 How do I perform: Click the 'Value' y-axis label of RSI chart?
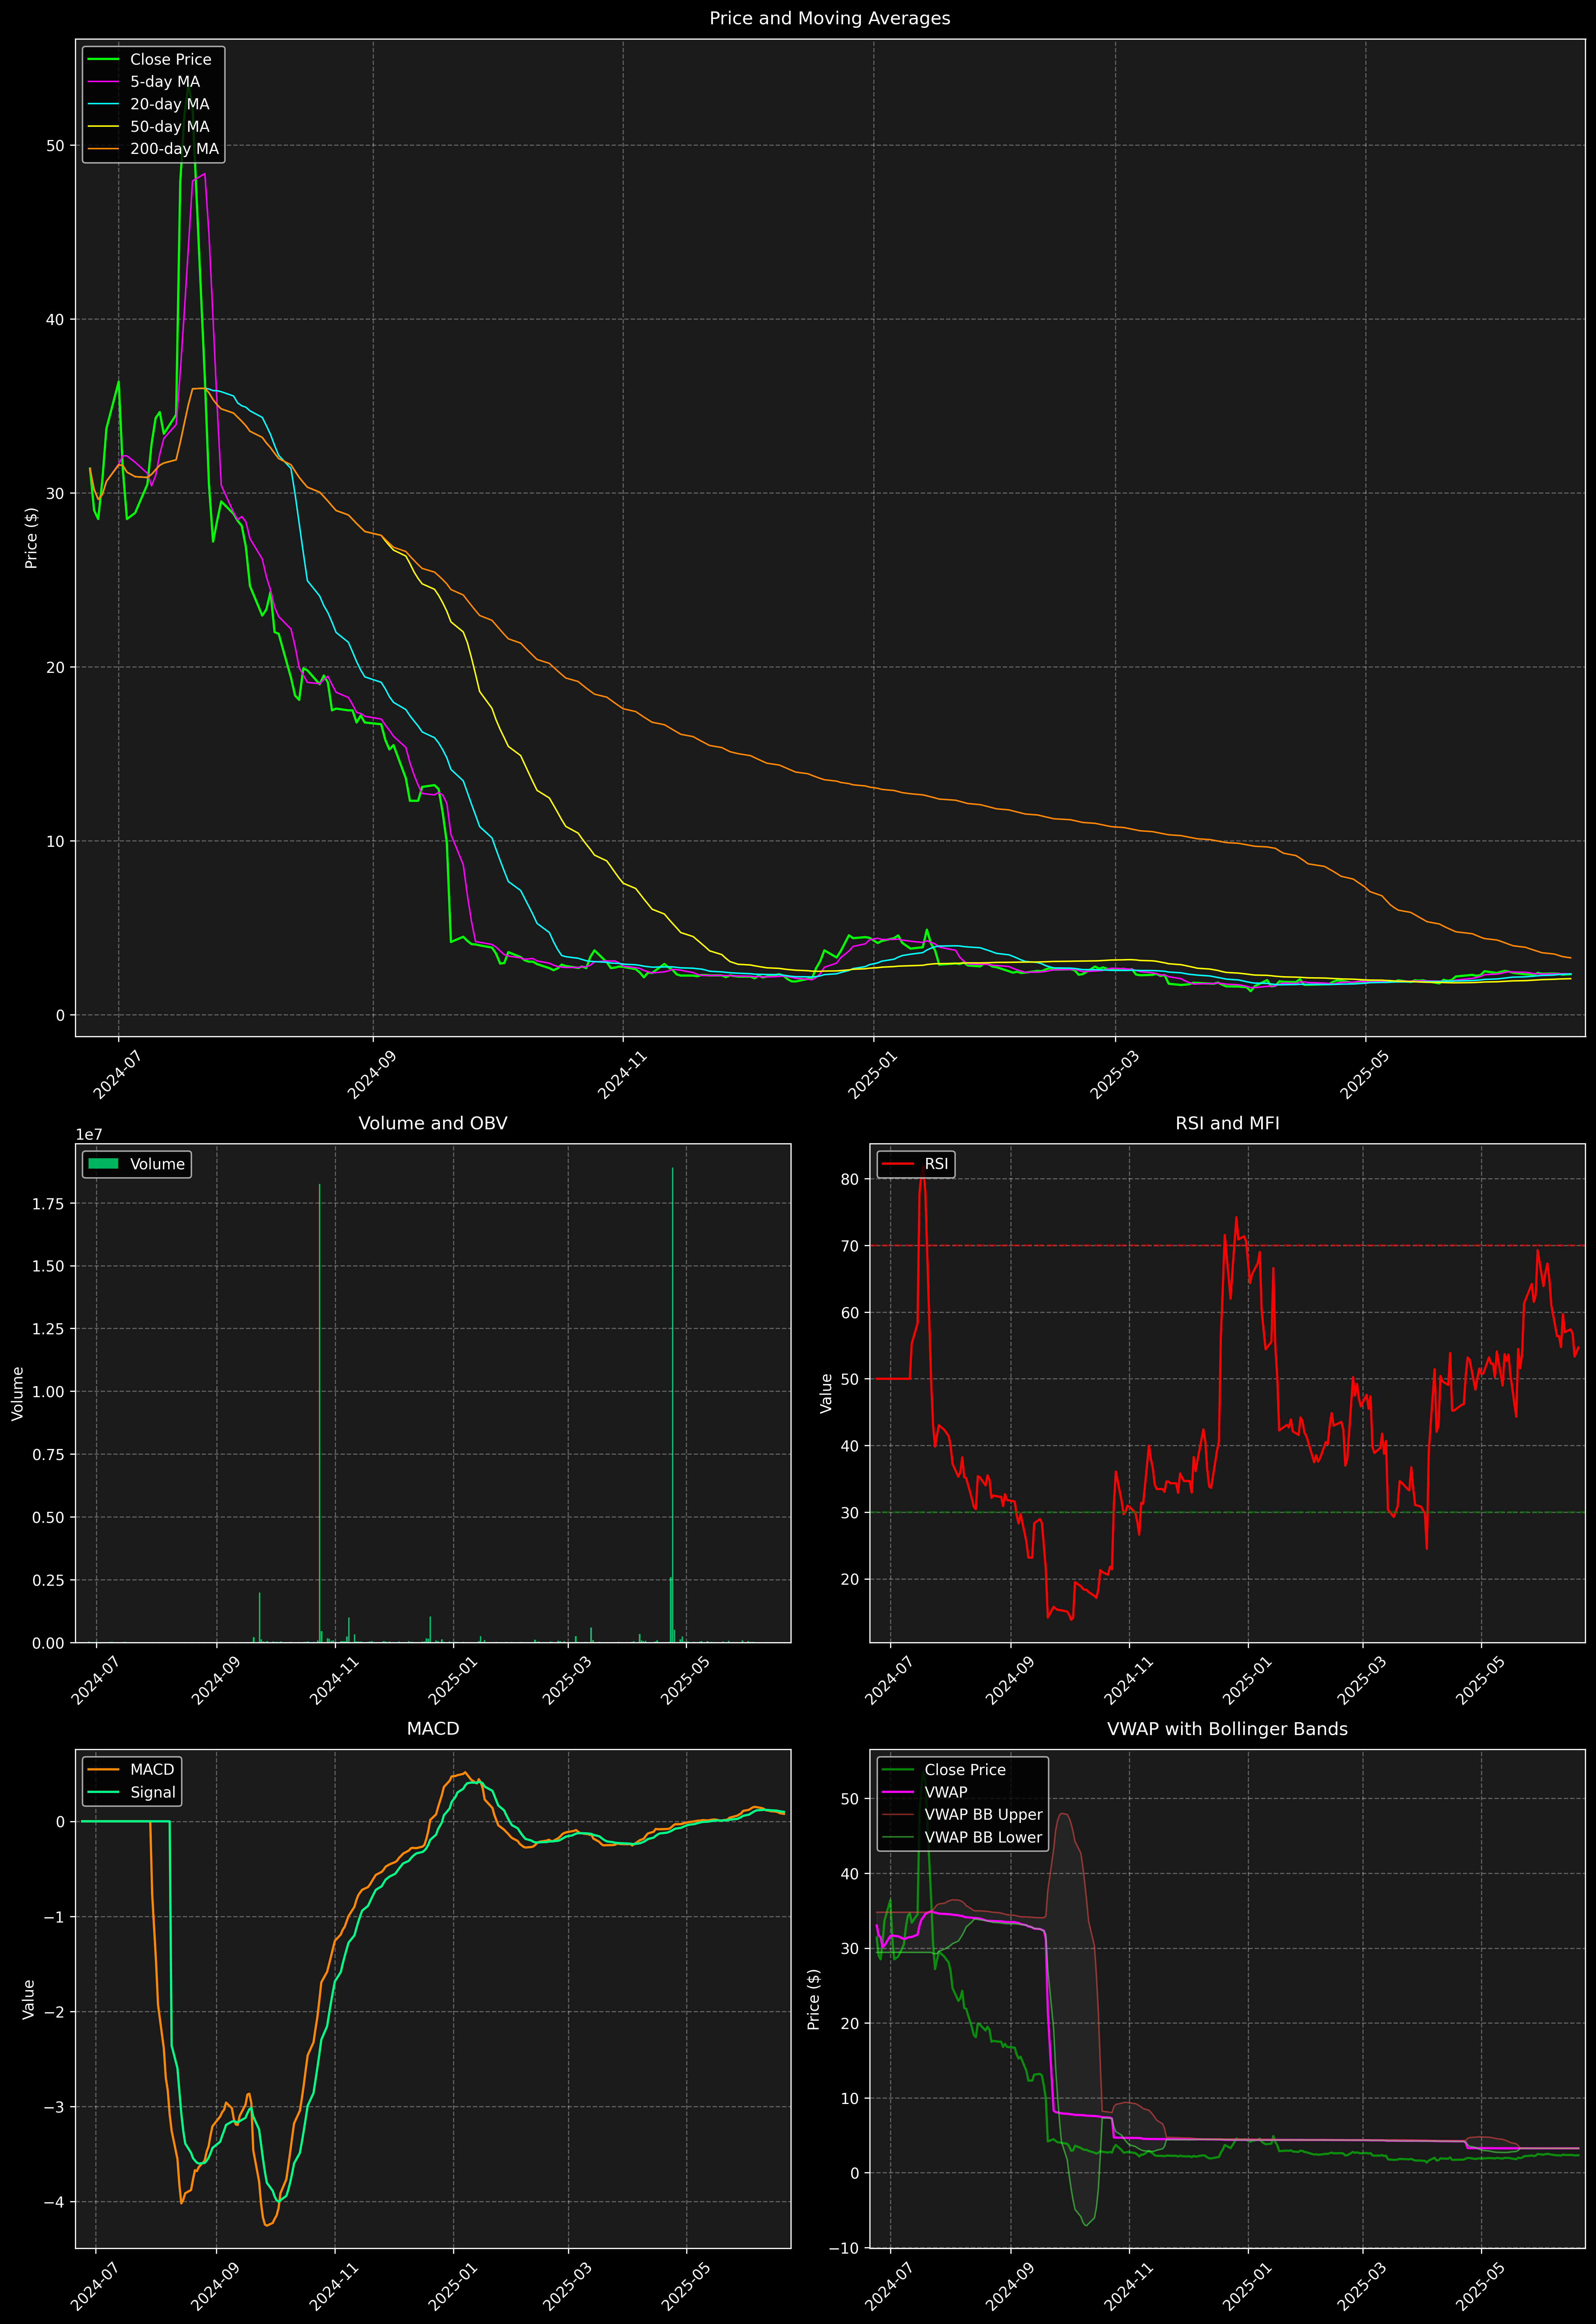826,1393
